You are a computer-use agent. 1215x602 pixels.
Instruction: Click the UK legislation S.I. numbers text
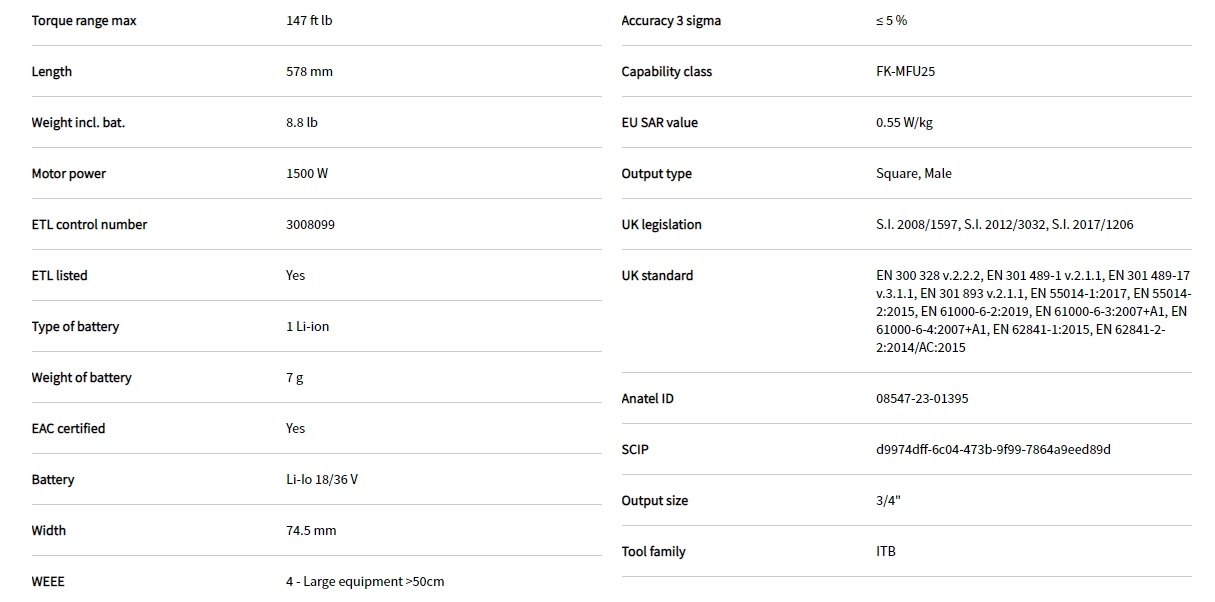(1004, 225)
